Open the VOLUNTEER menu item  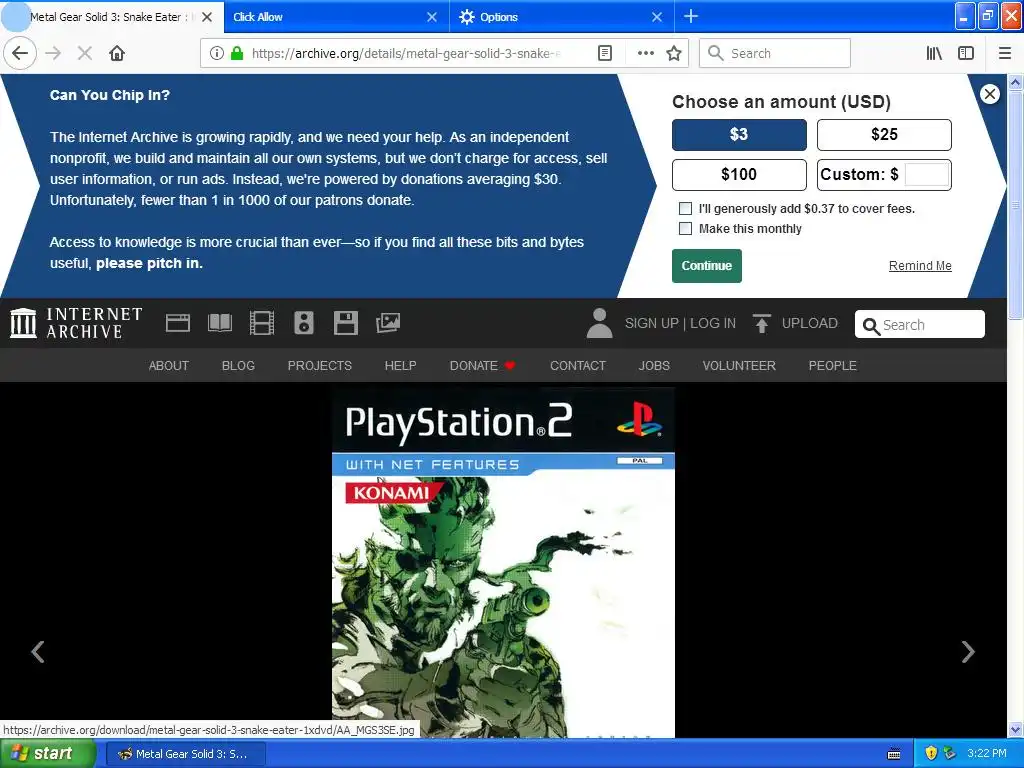739,366
